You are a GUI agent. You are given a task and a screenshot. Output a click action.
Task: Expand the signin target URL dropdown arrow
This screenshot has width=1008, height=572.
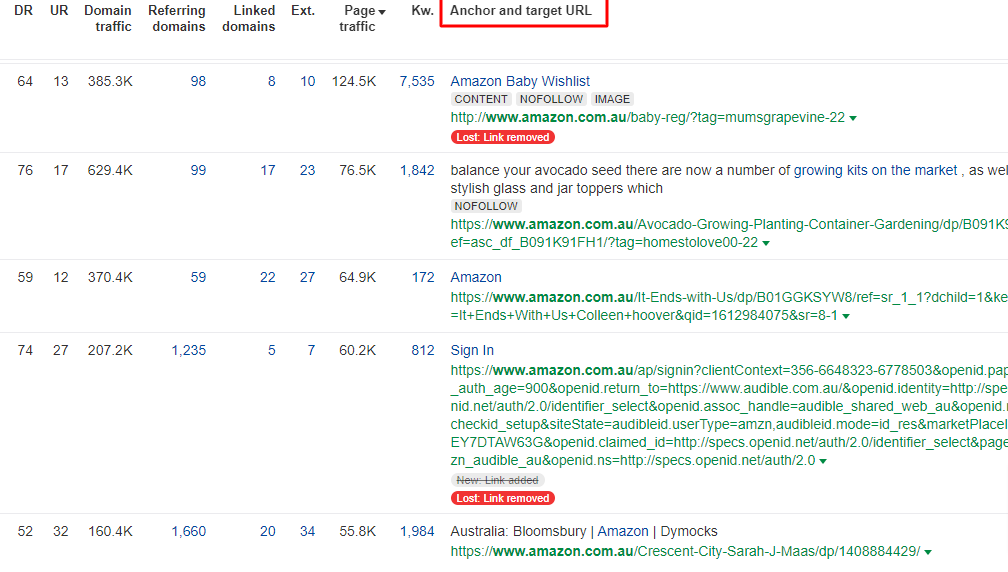pos(823,461)
